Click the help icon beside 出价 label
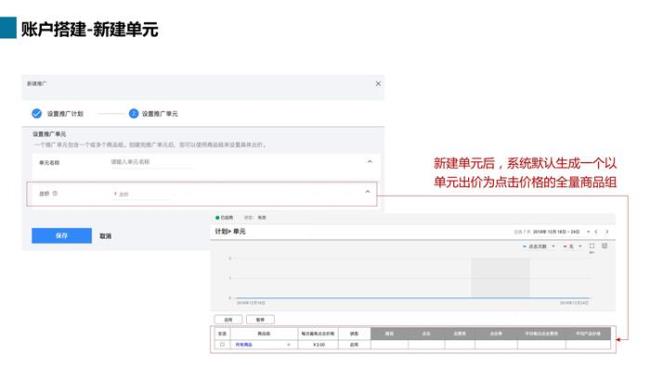This screenshot has width=650, height=365. (x=55, y=193)
